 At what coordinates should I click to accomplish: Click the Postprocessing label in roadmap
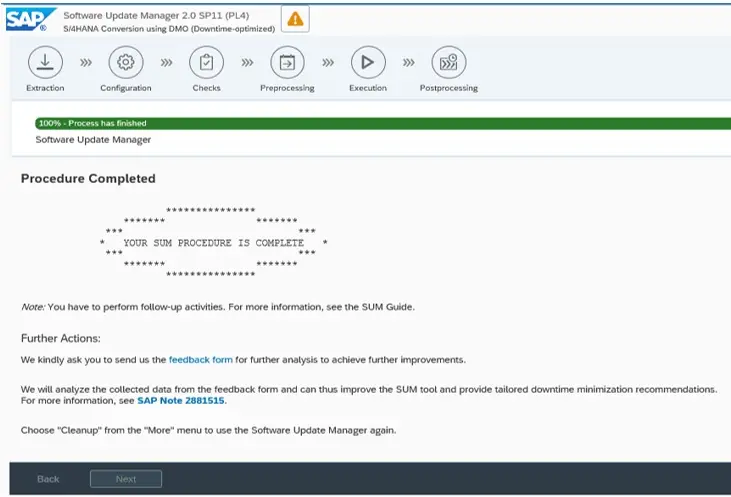(448, 88)
